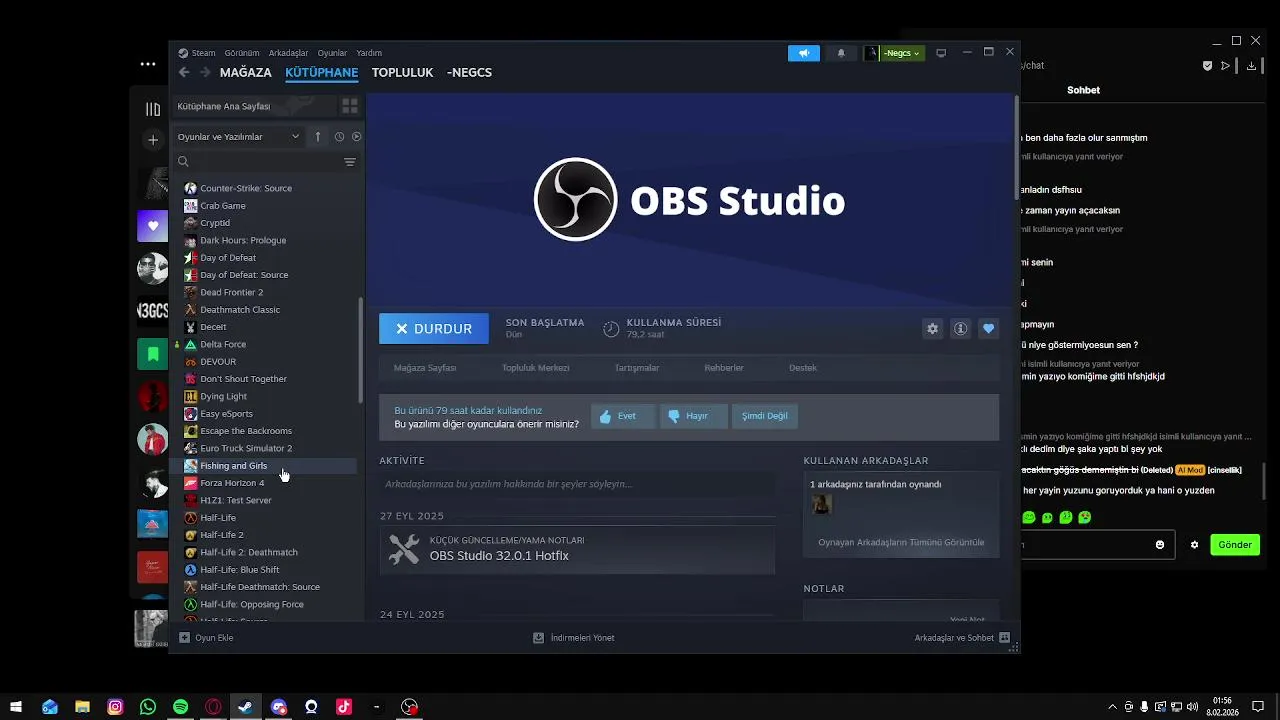Open the Mağaza Sayfası tab
This screenshot has width=1280, height=720.
tap(425, 368)
